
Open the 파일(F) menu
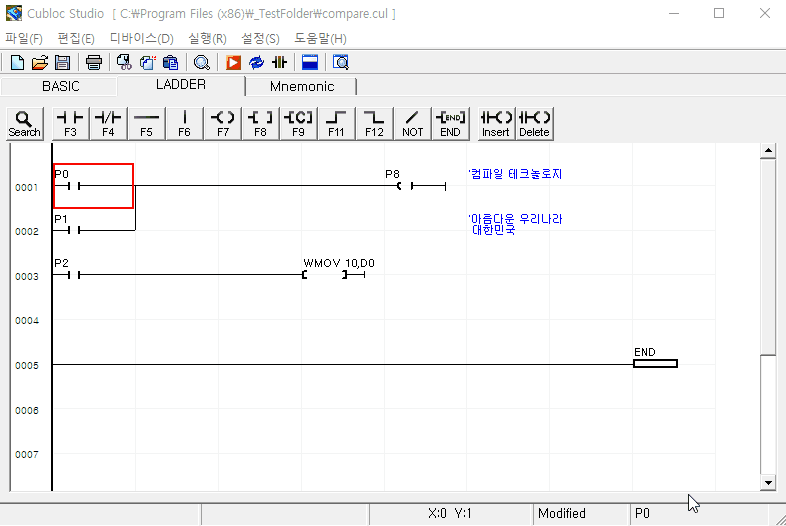click(24, 38)
